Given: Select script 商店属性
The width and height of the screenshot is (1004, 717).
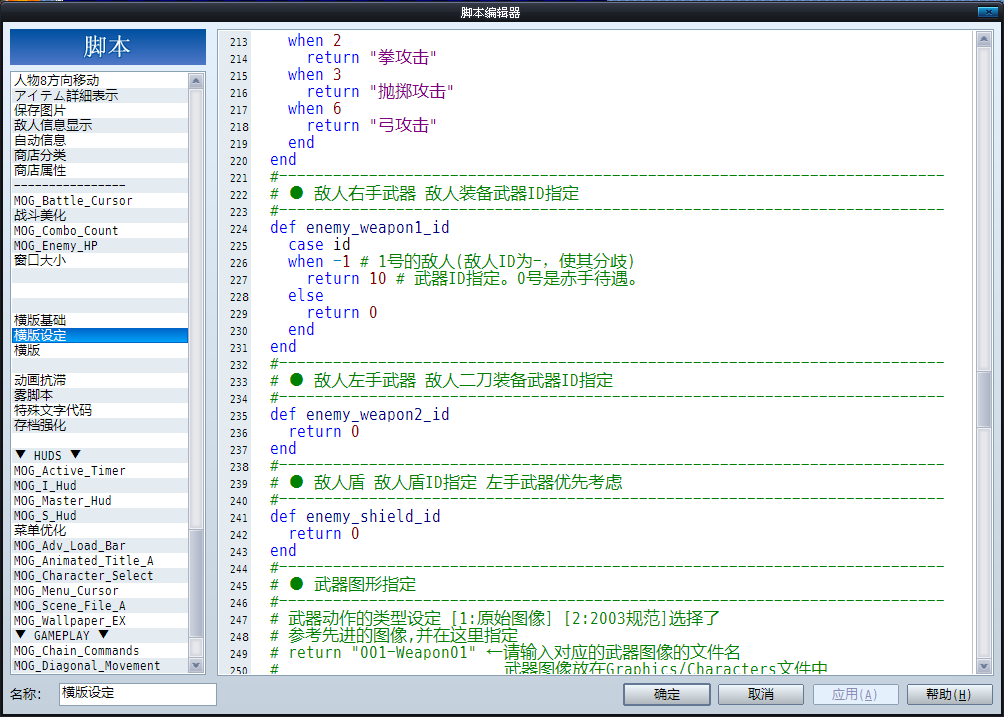Looking at the screenshot, I should tap(100, 170).
